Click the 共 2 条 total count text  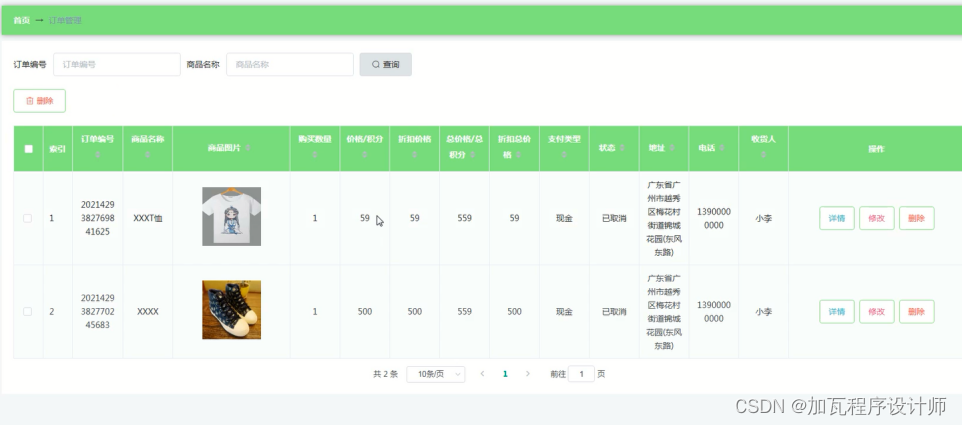click(385, 374)
